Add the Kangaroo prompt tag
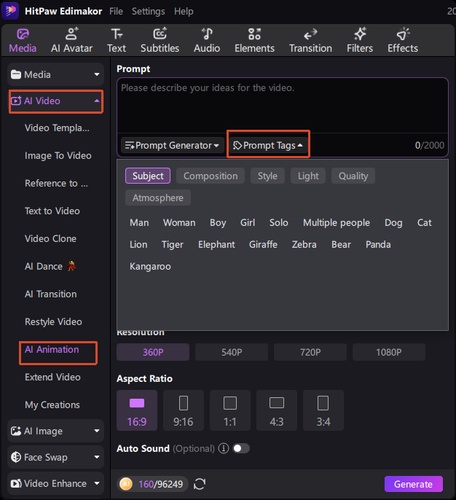Viewport: 456px width, 500px height. 150,266
